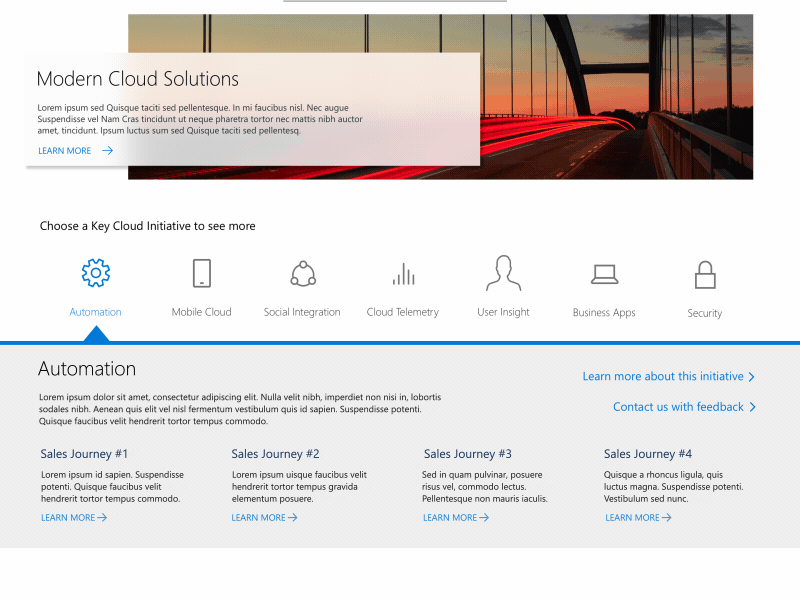The image size is (800, 600).
Task: Expand chevron next to Learn more about initiative
Action: point(752,377)
